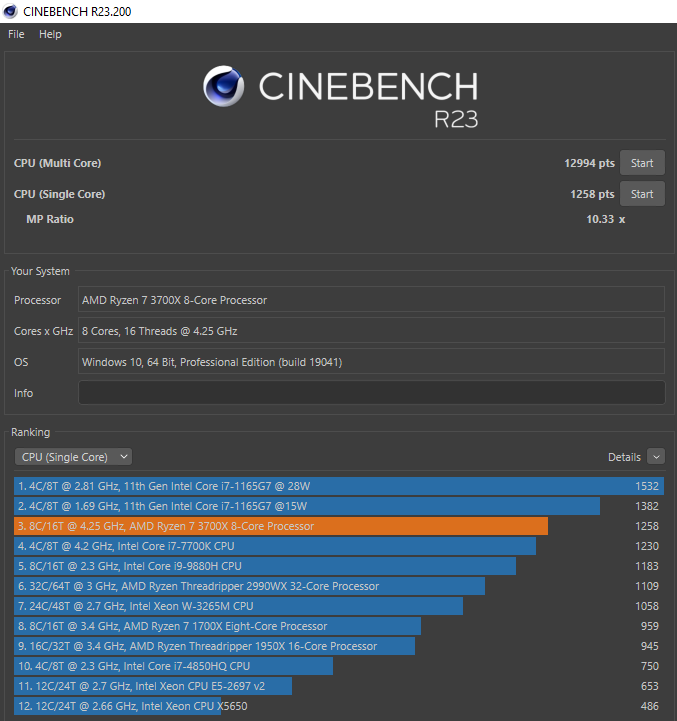Expand the Details chevron in Ranking

tap(656, 457)
